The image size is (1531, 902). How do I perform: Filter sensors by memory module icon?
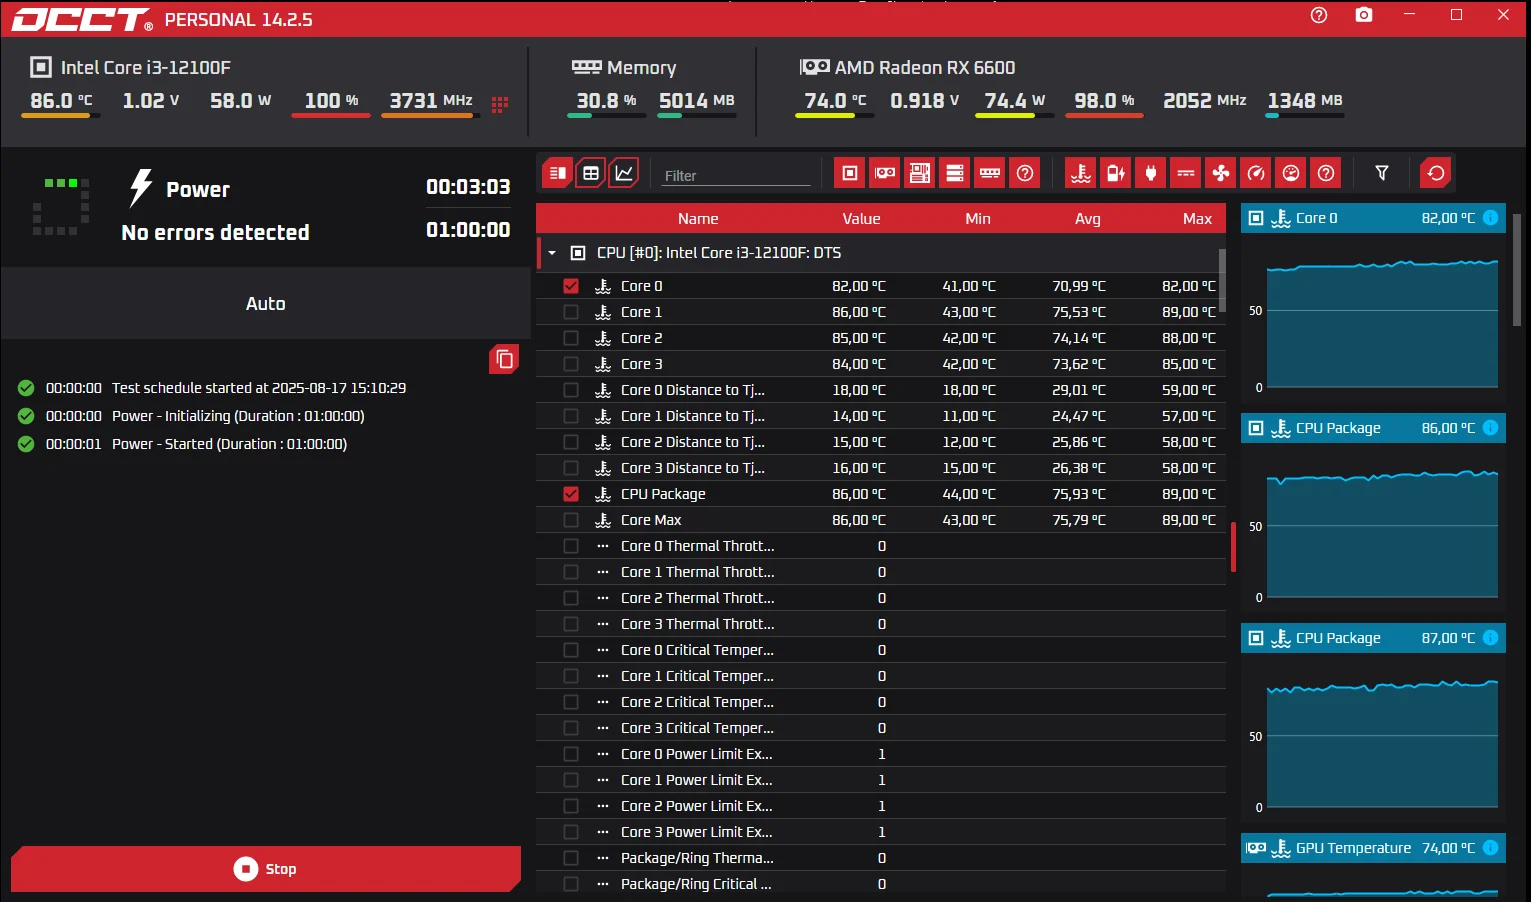click(990, 173)
